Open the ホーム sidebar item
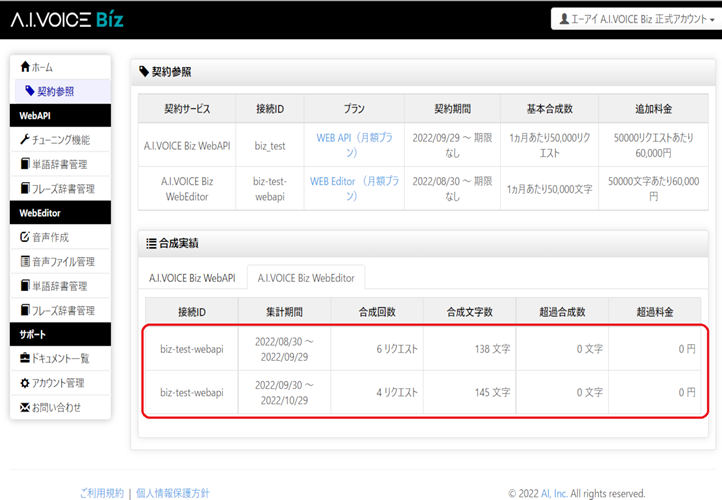 [x=60, y=67]
